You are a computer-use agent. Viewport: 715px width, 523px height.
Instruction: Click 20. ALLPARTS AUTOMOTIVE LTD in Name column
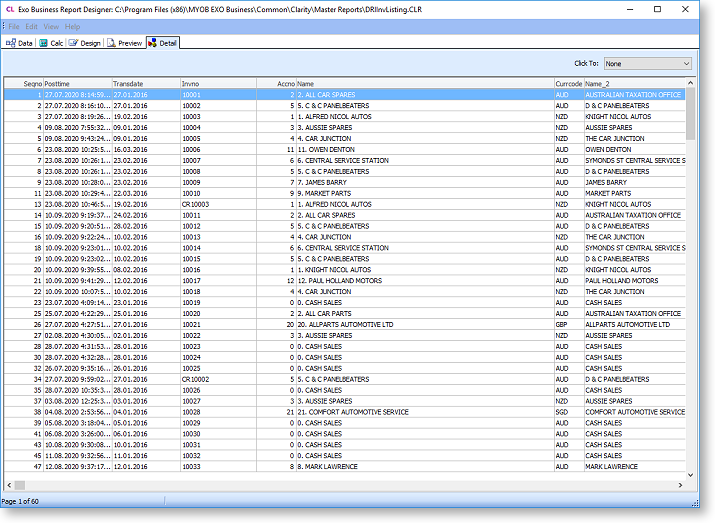coord(345,325)
